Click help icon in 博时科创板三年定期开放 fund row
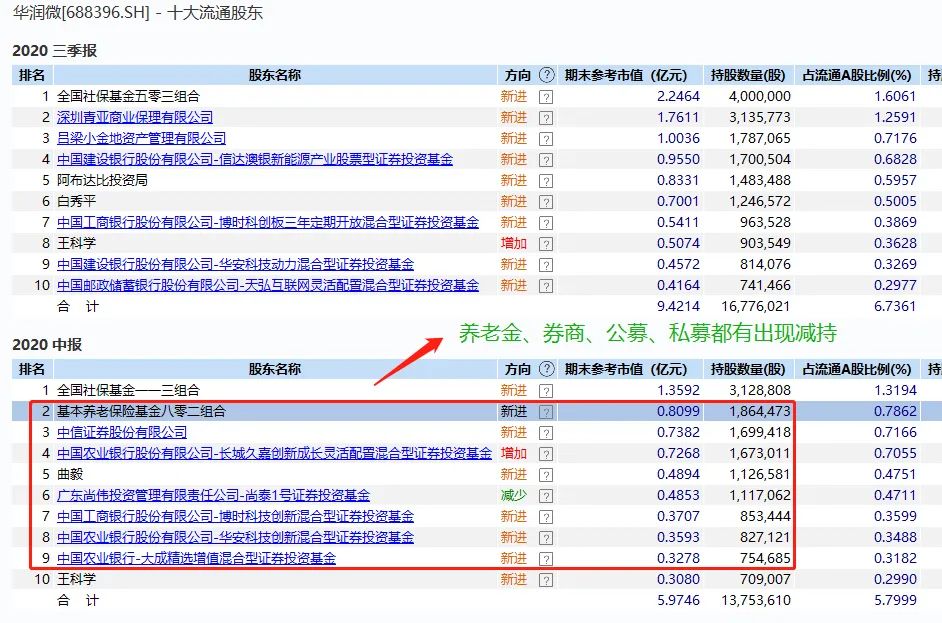Screen dimensions: 942x623 pos(545,223)
